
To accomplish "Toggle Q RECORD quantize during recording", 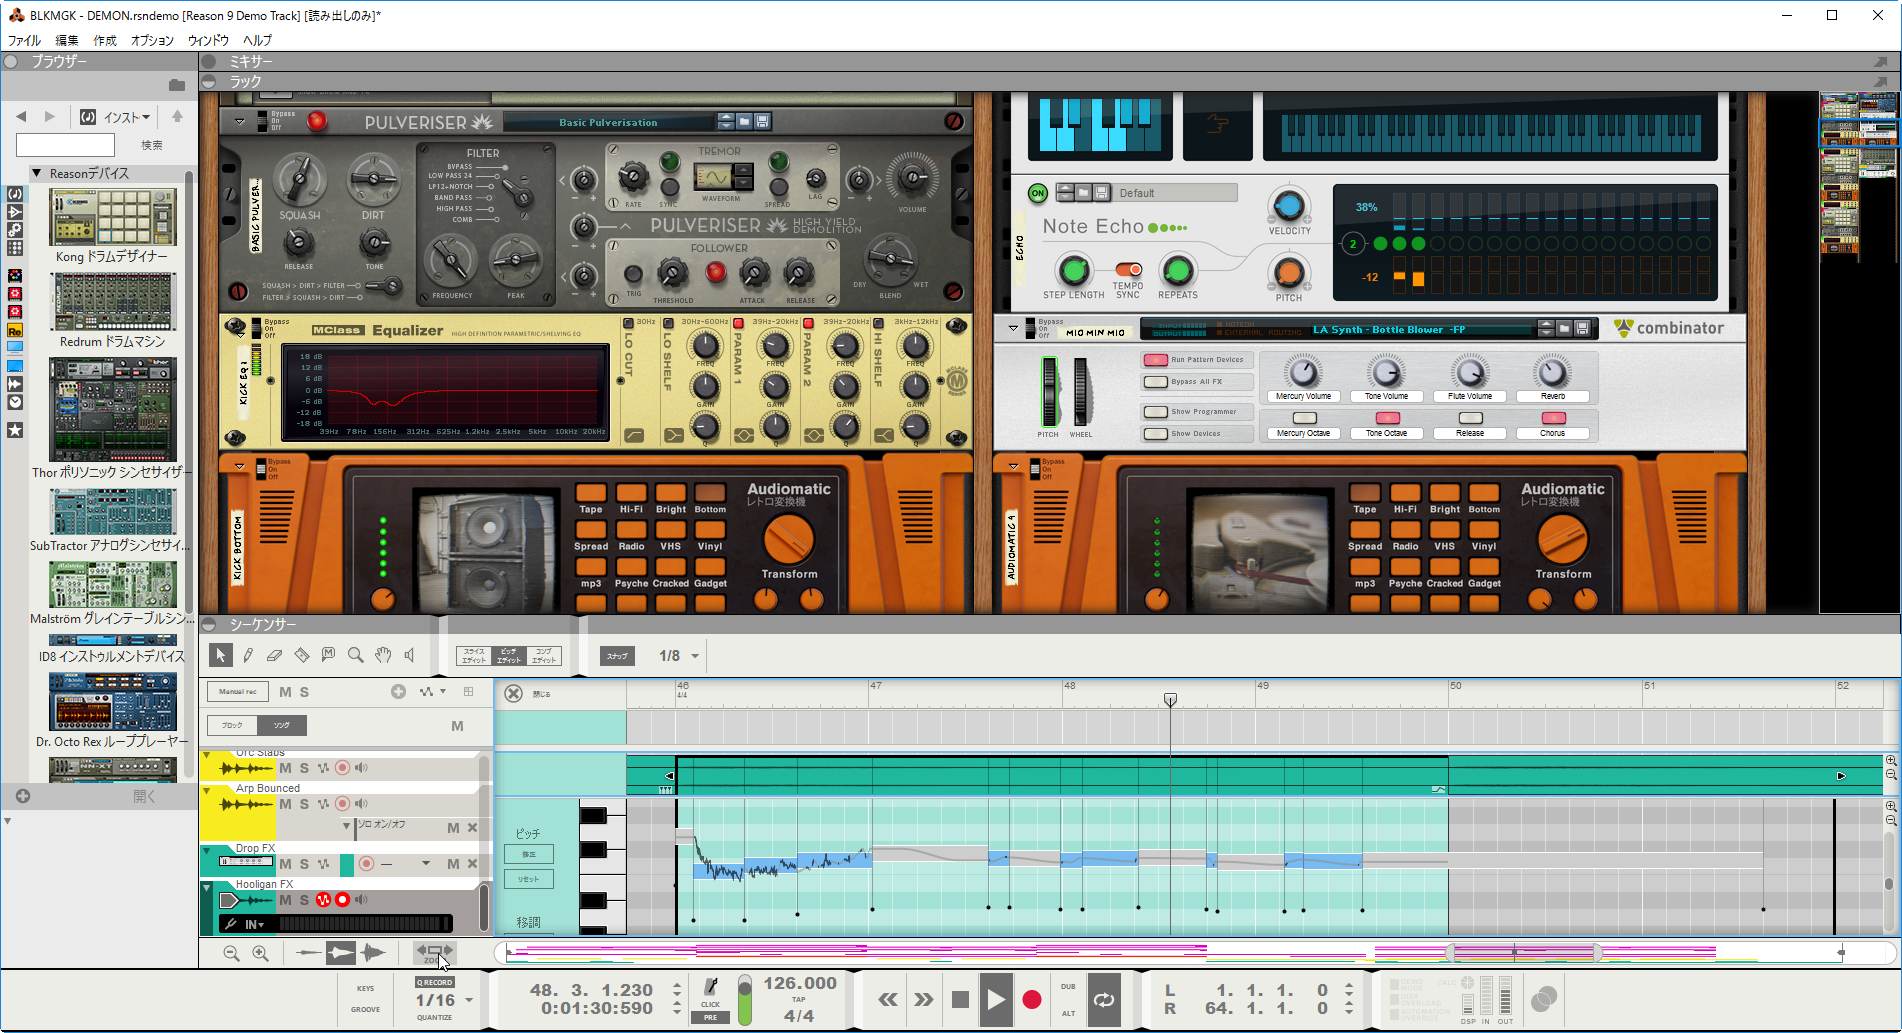I will [x=435, y=982].
